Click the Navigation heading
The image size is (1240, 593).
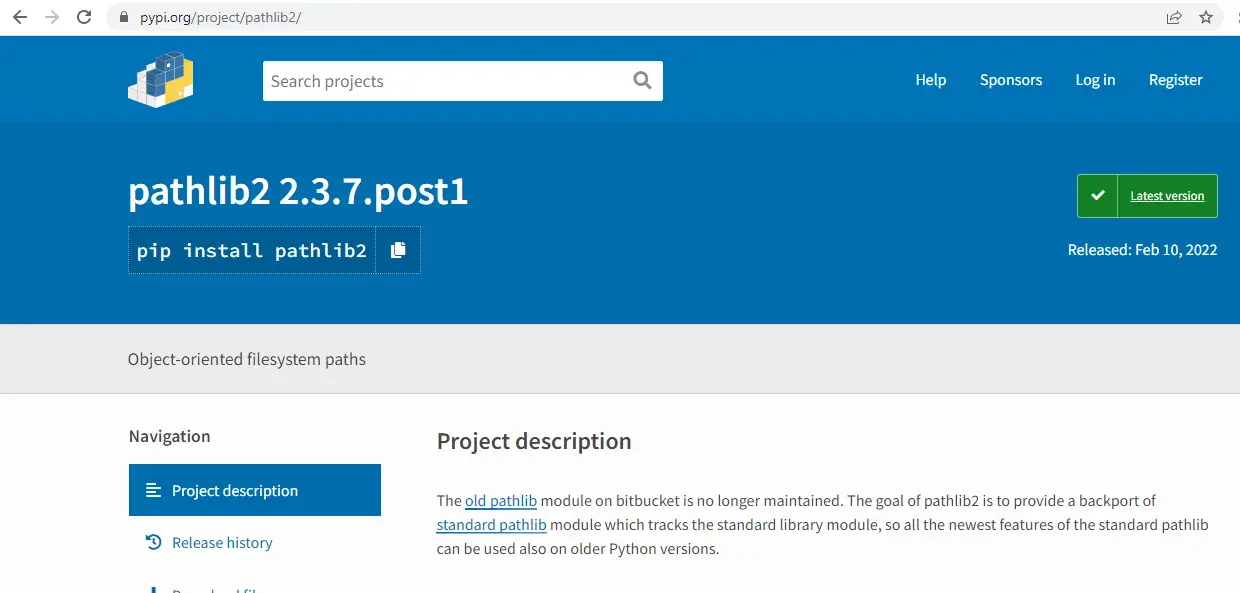[x=170, y=436]
